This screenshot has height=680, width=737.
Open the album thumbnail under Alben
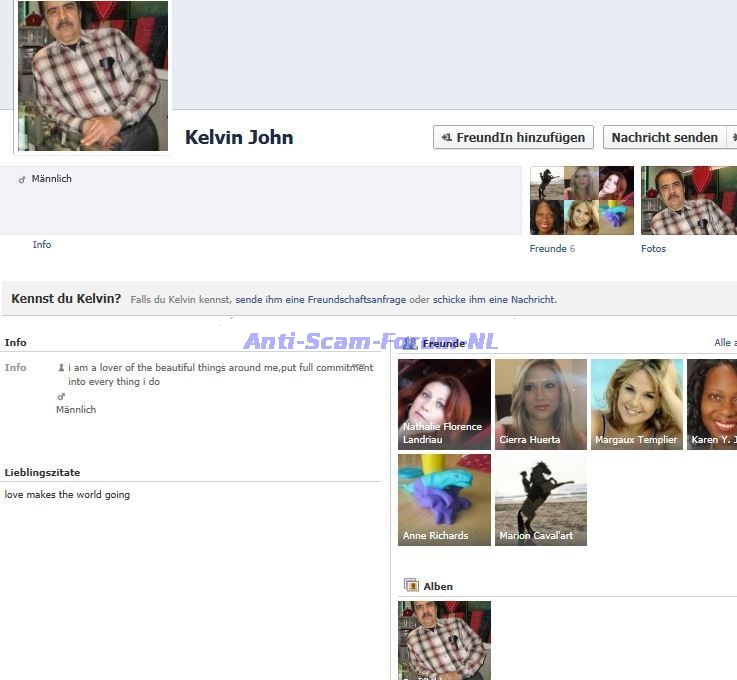click(x=444, y=640)
